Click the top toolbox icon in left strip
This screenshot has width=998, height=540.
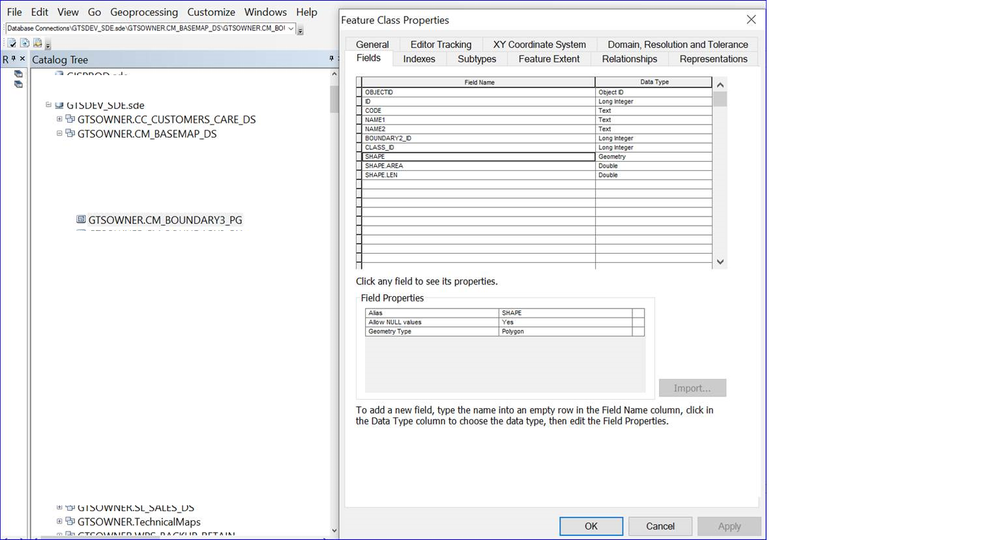coord(18,74)
